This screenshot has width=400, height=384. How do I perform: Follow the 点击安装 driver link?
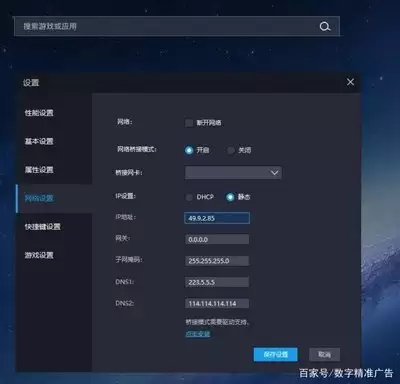click(198, 334)
